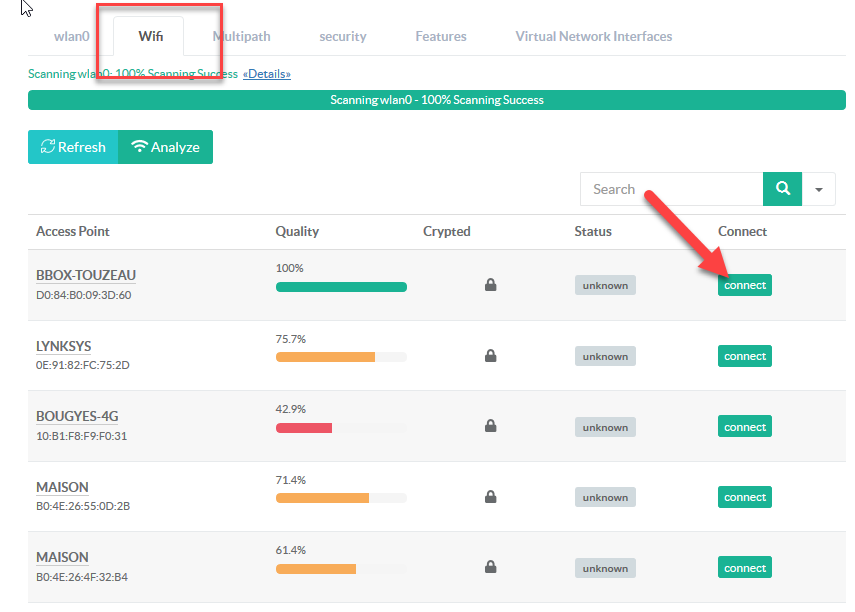The height and width of the screenshot is (612, 855).
Task: Open the LYNKSYS access point name
Action: [63, 346]
